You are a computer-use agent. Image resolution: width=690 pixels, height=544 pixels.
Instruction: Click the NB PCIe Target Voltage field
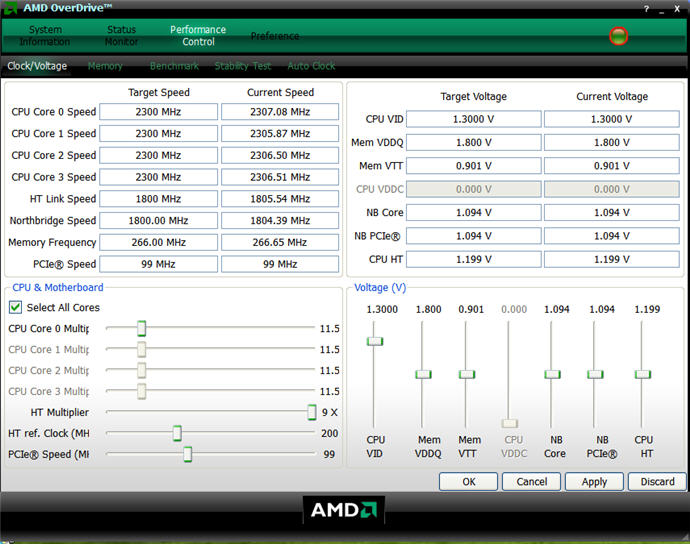click(473, 236)
